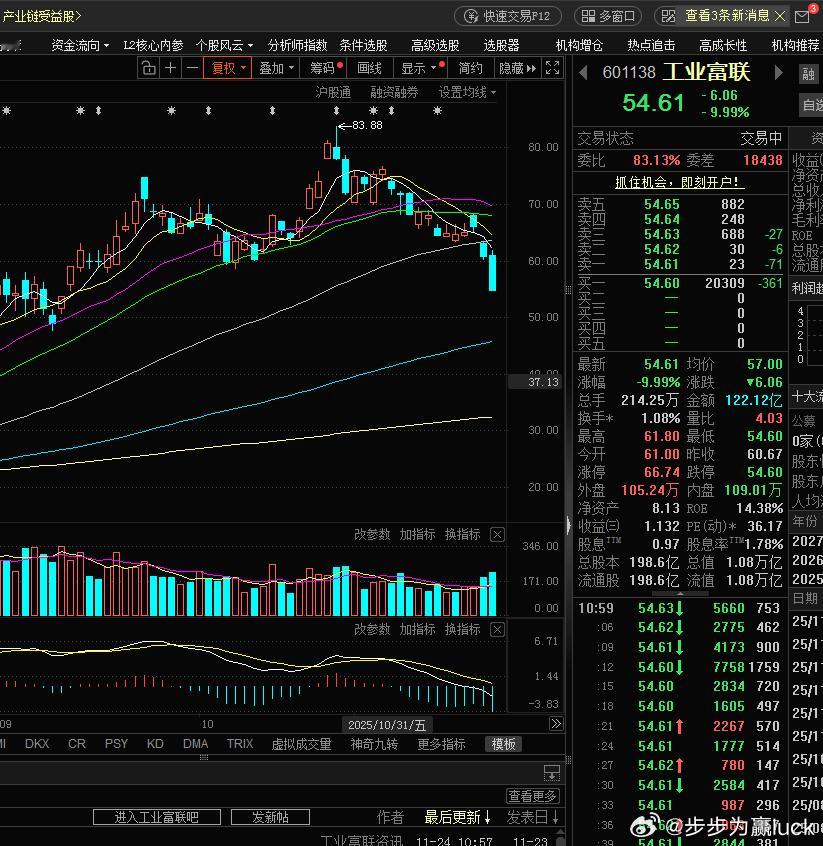
Task: Open 机构推荐 menu
Action: point(795,45)
